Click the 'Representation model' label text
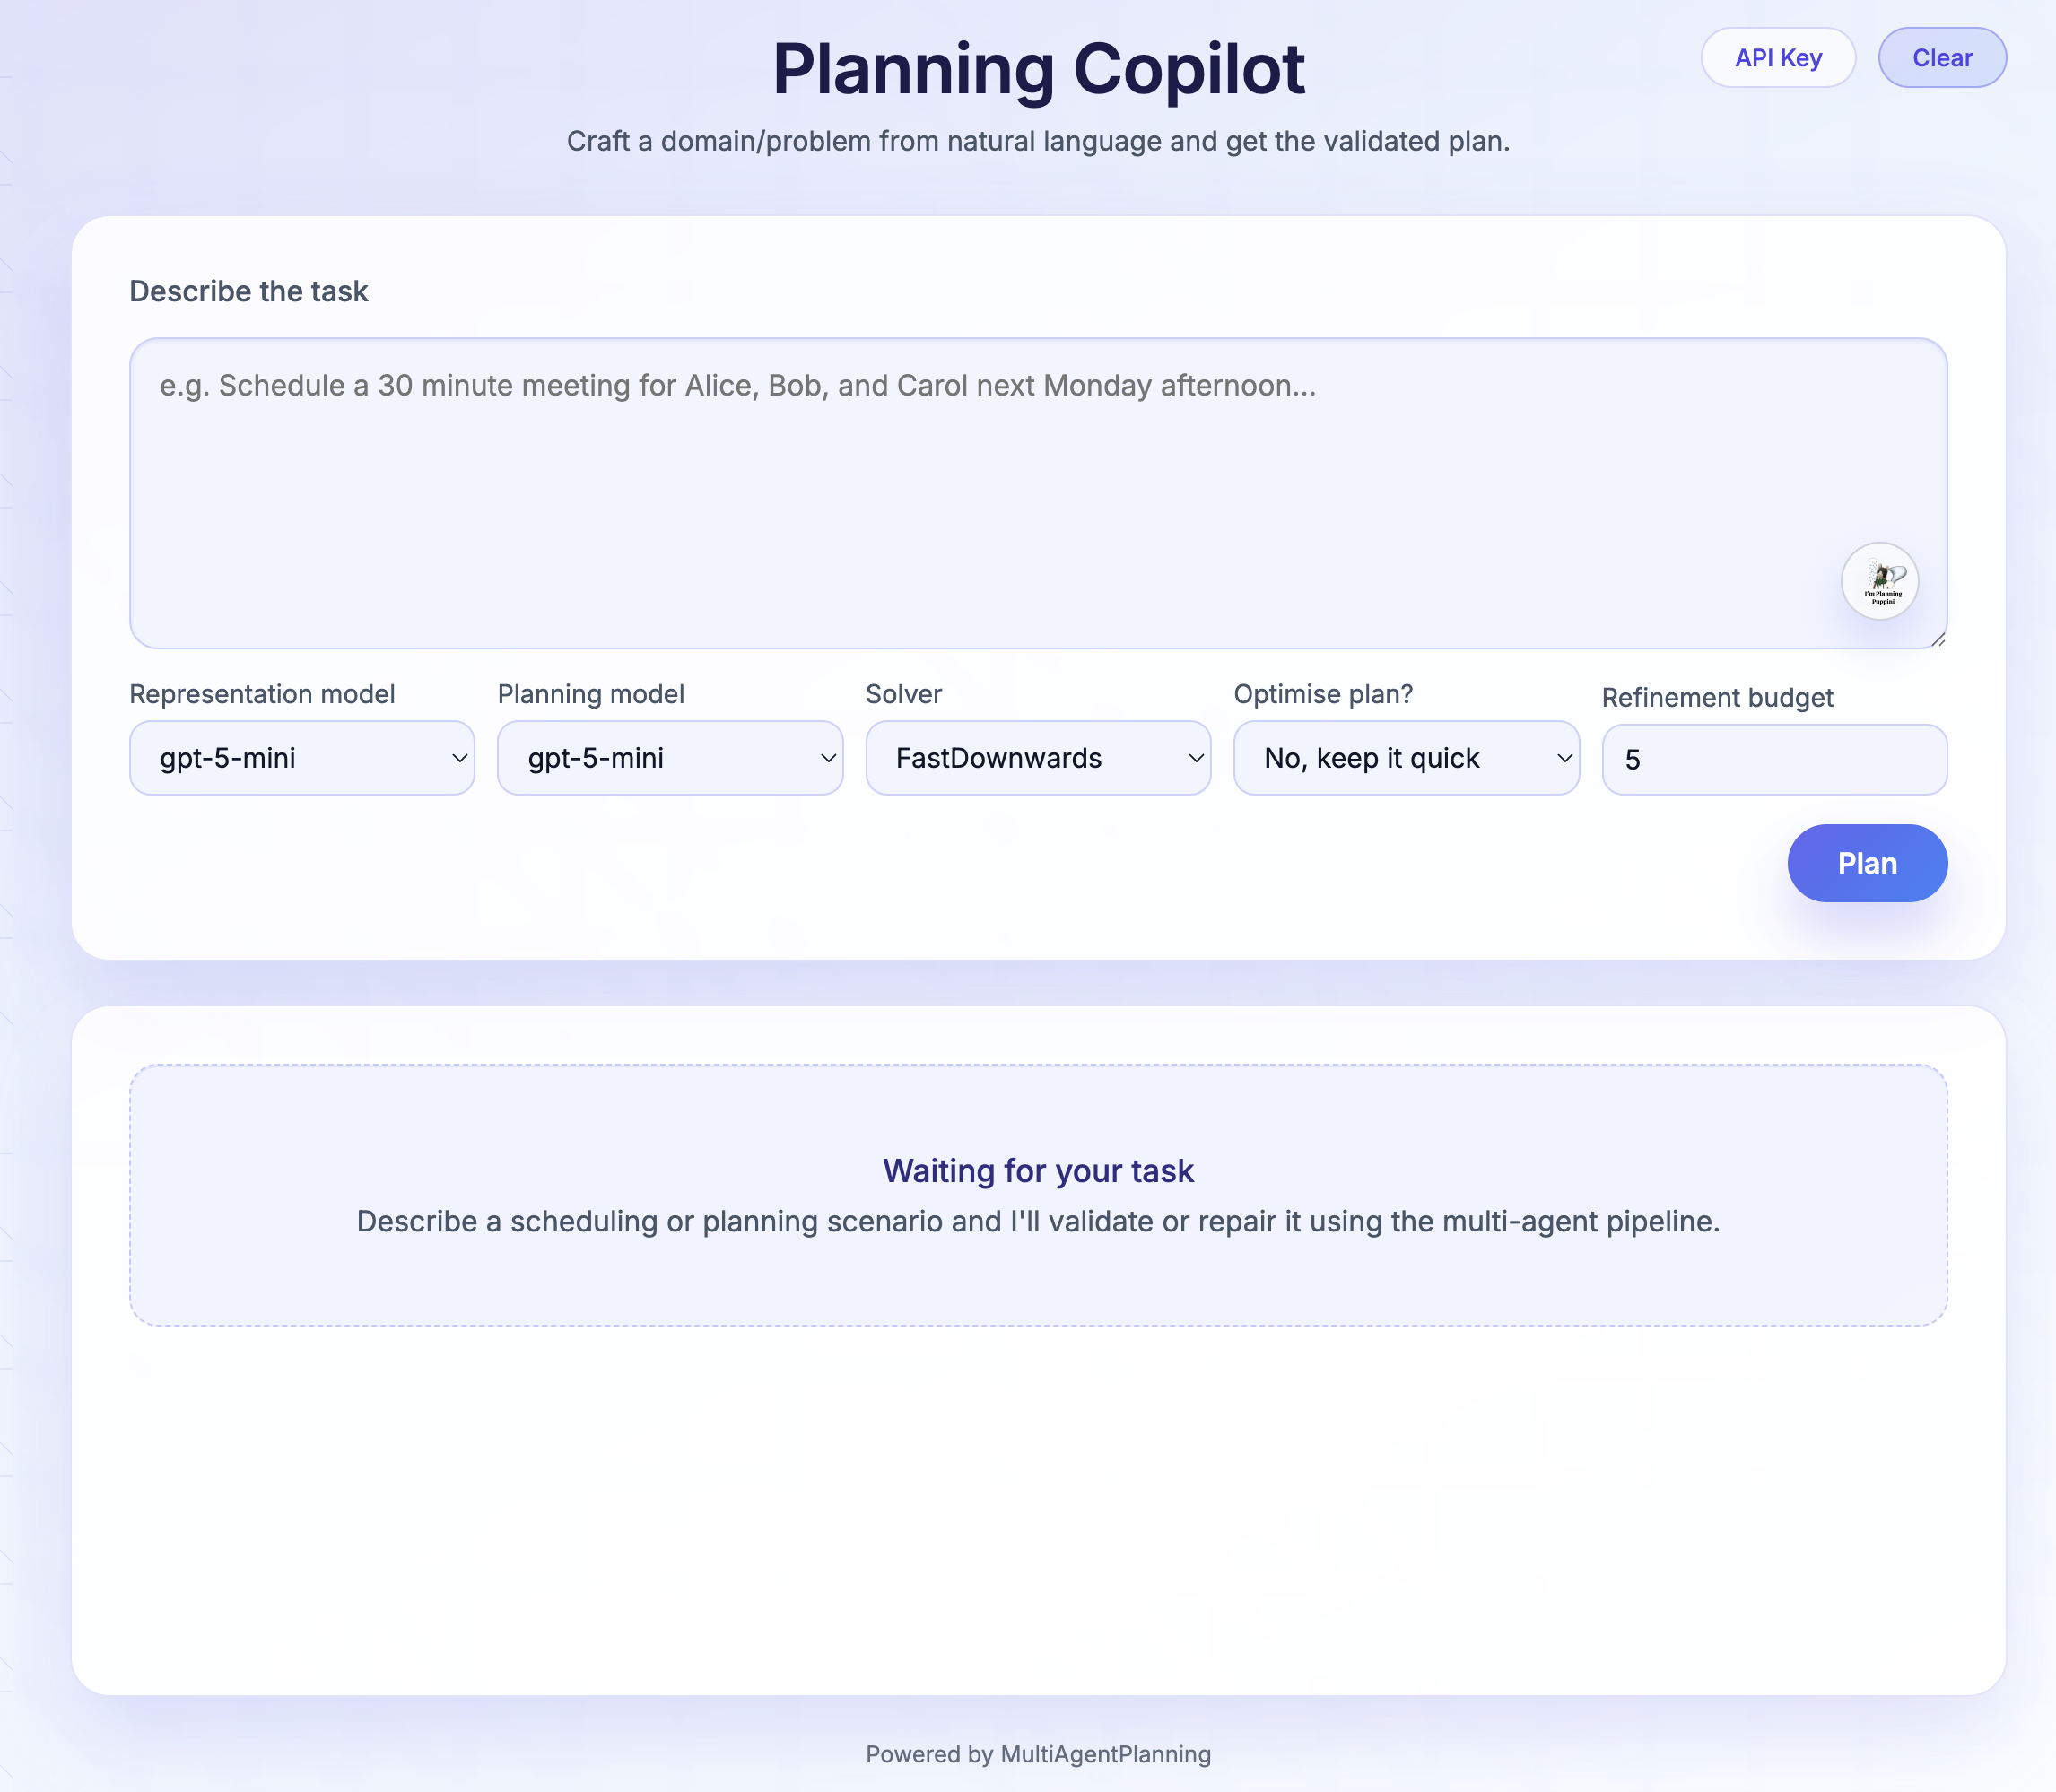Screen dimensions: 2056x1792 262,694
